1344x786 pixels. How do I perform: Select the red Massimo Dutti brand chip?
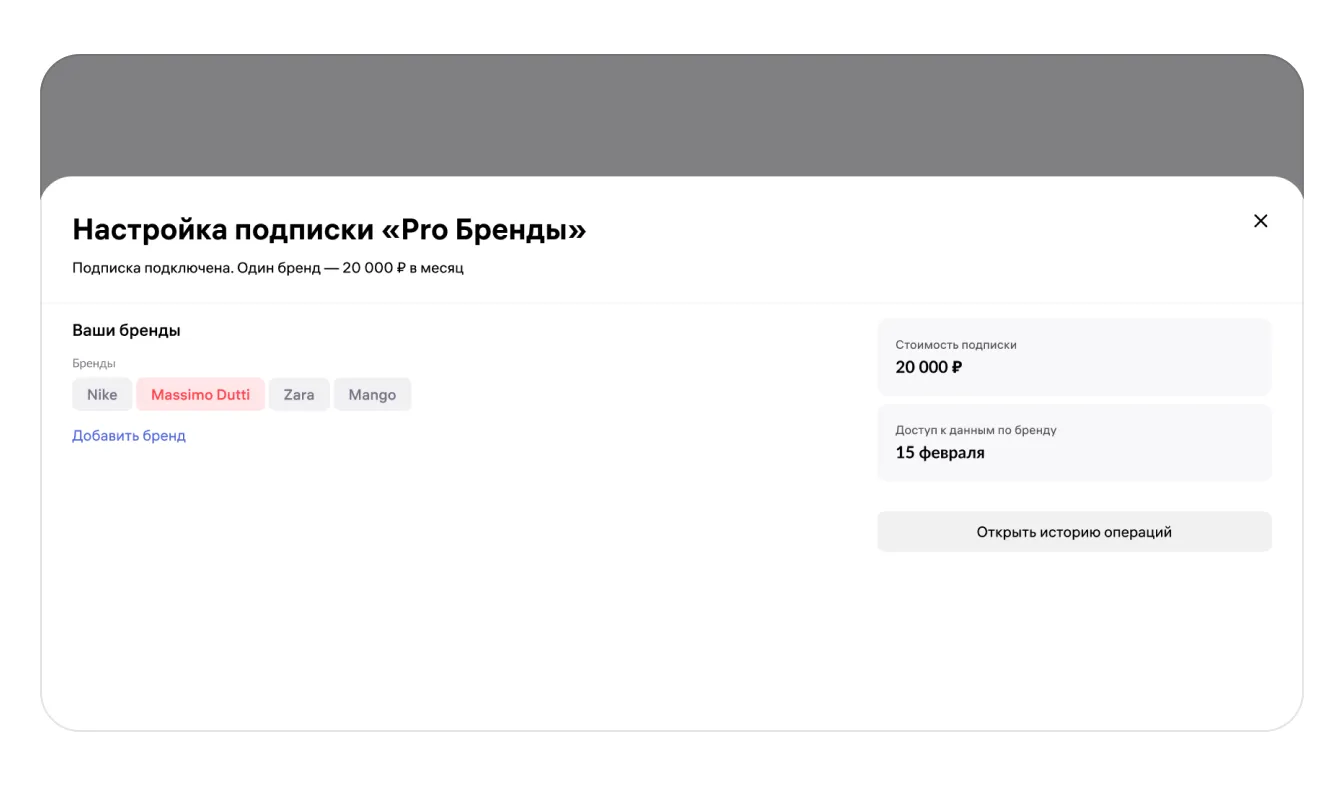pyautogui.click(x=200, y=395)
